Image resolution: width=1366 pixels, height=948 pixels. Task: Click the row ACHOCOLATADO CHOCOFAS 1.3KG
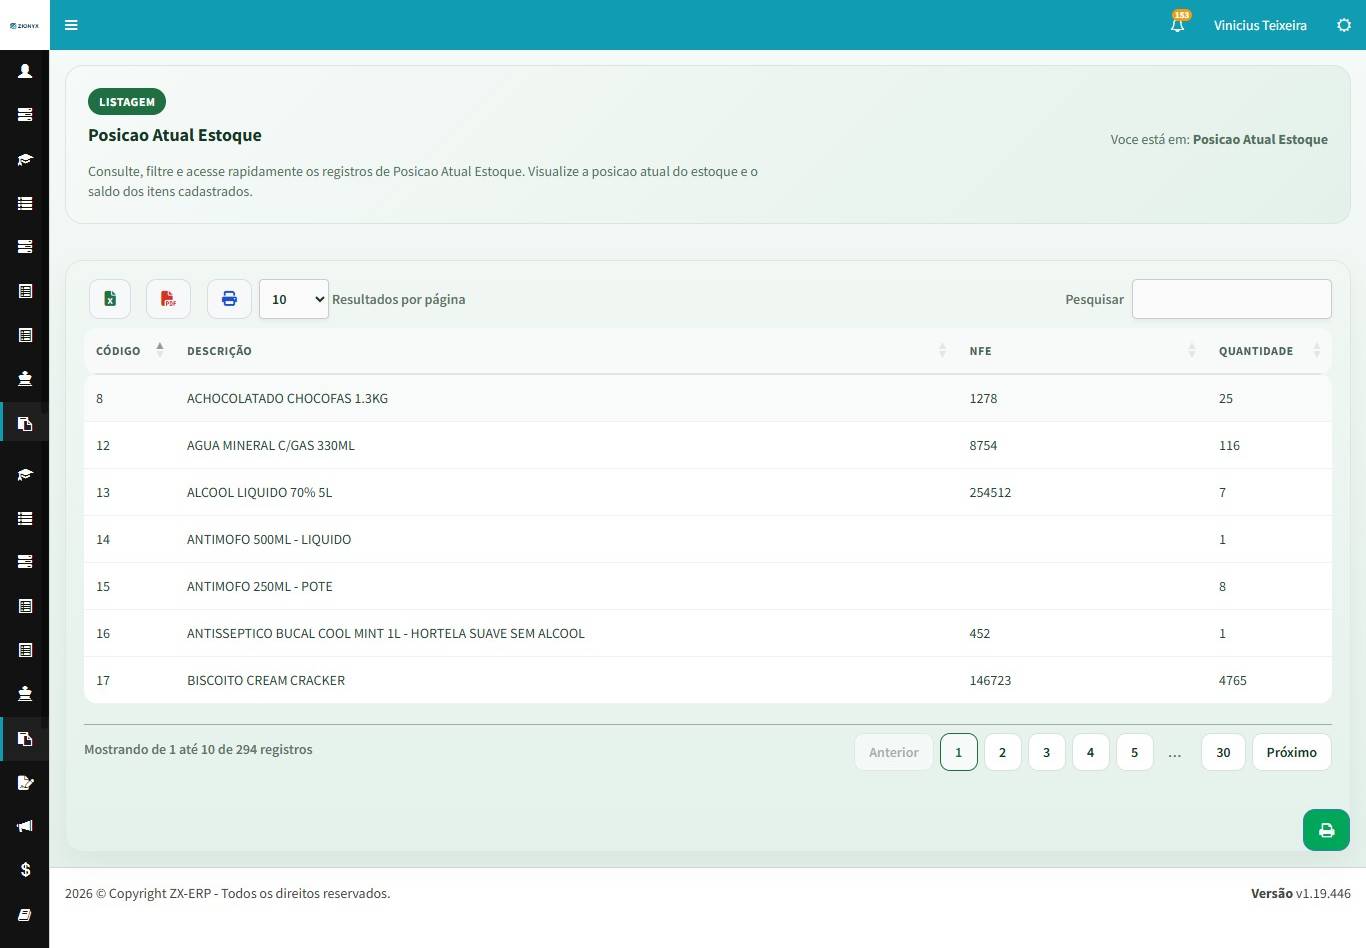point(708,398)
